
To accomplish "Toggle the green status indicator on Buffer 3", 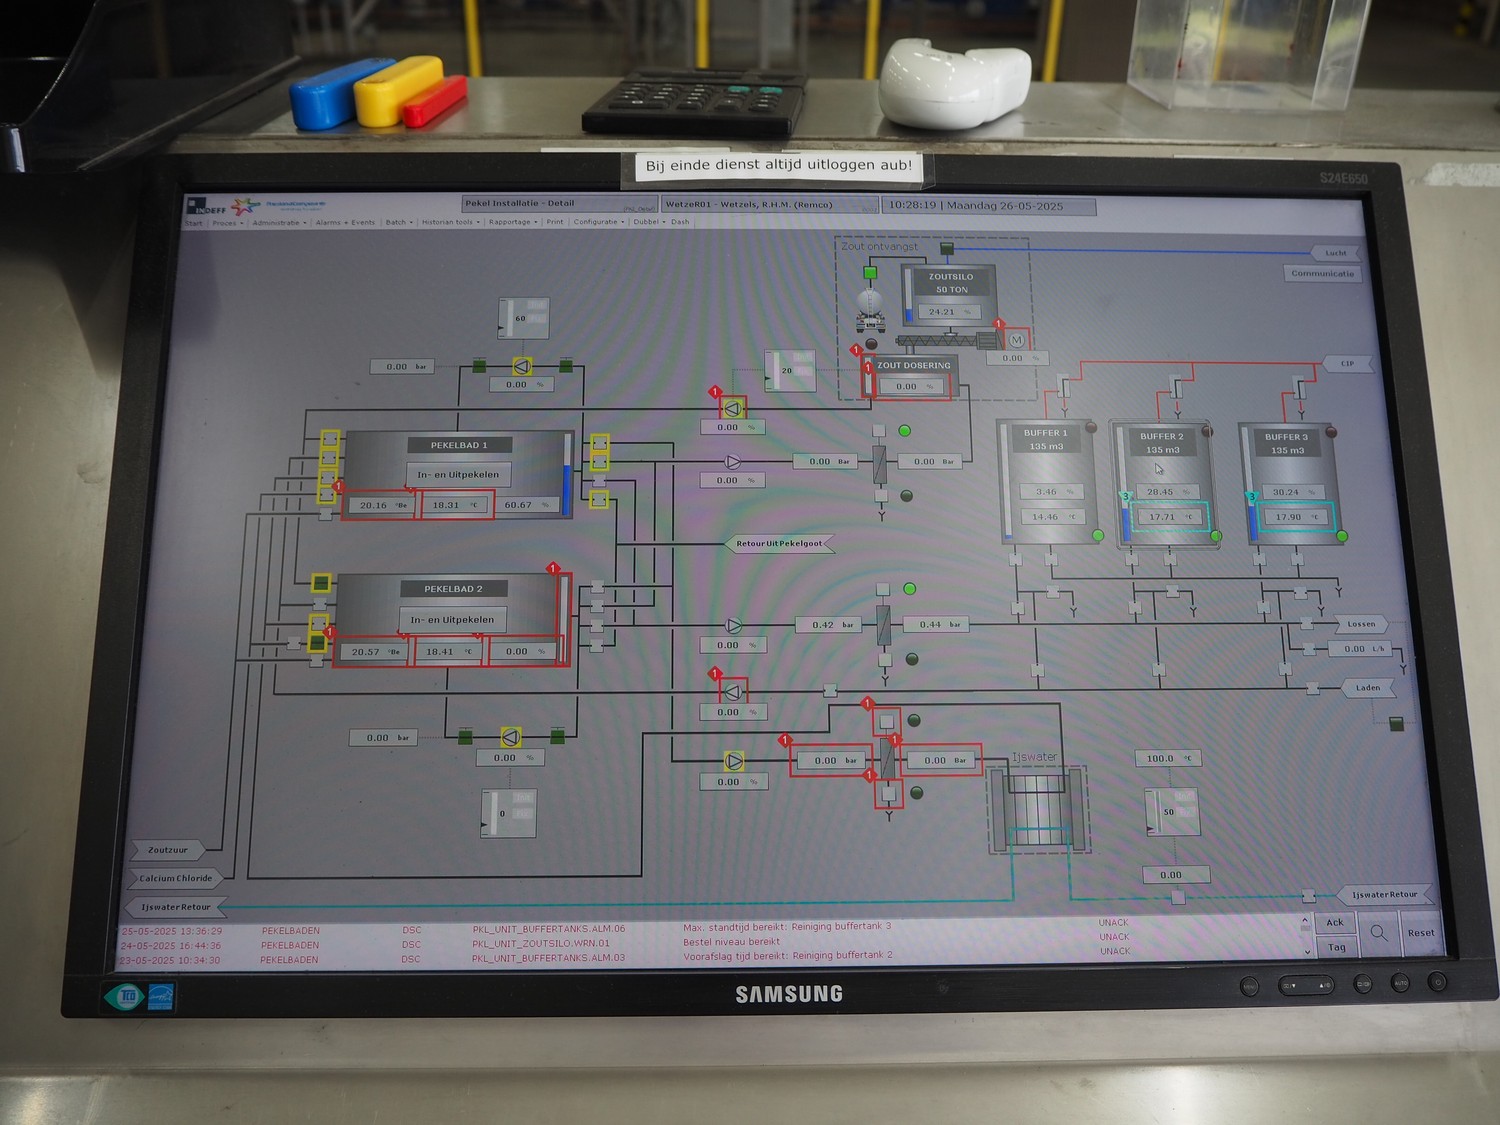I will pyautogui.click(x=1342, y=537).
